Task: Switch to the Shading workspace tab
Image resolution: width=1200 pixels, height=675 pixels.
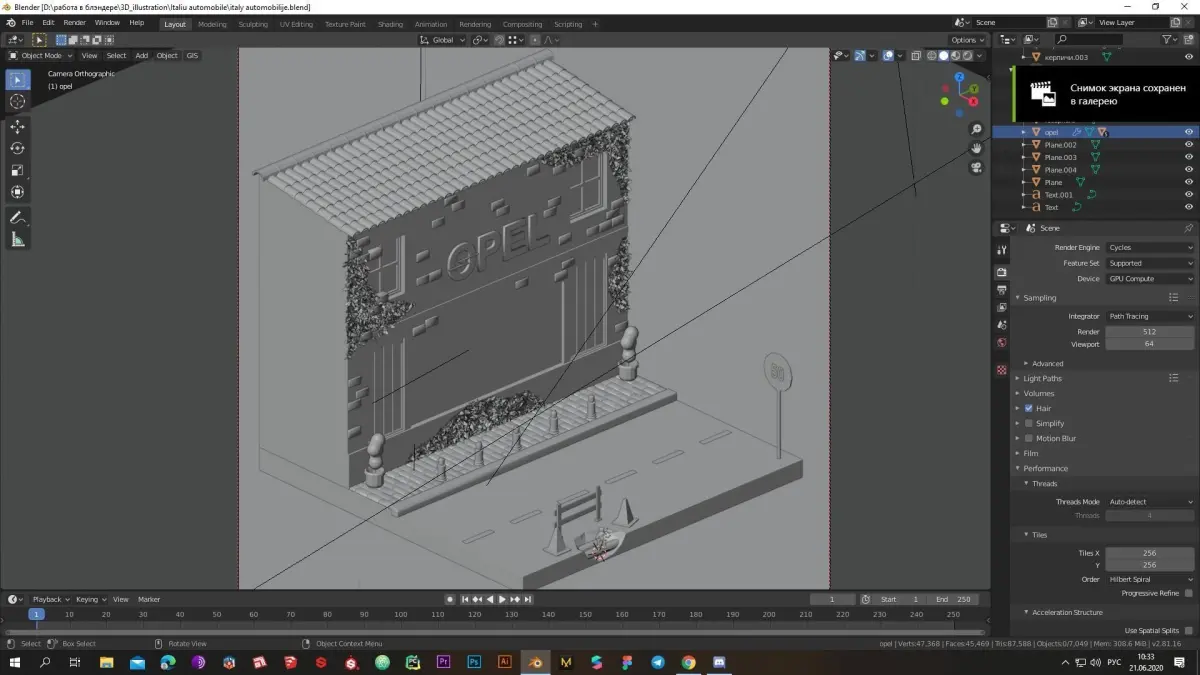Action: pos(390,24)
